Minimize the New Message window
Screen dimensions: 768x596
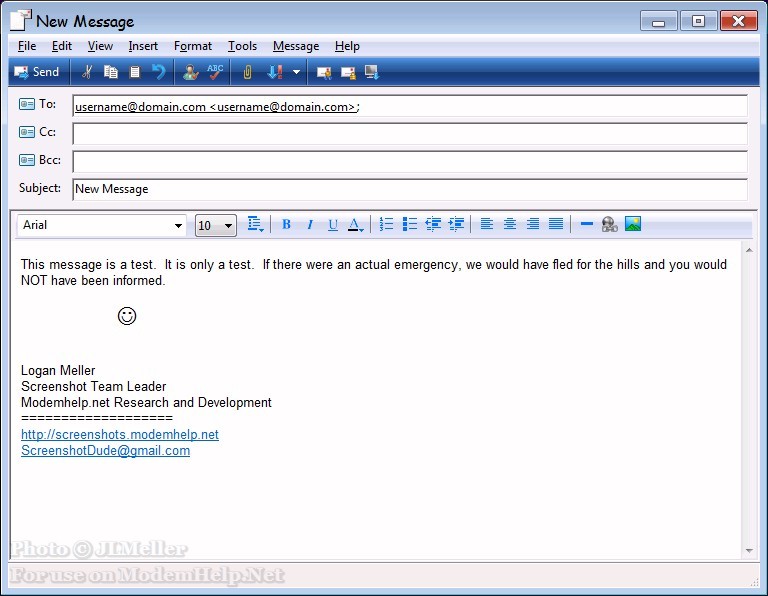coord(658,22)
